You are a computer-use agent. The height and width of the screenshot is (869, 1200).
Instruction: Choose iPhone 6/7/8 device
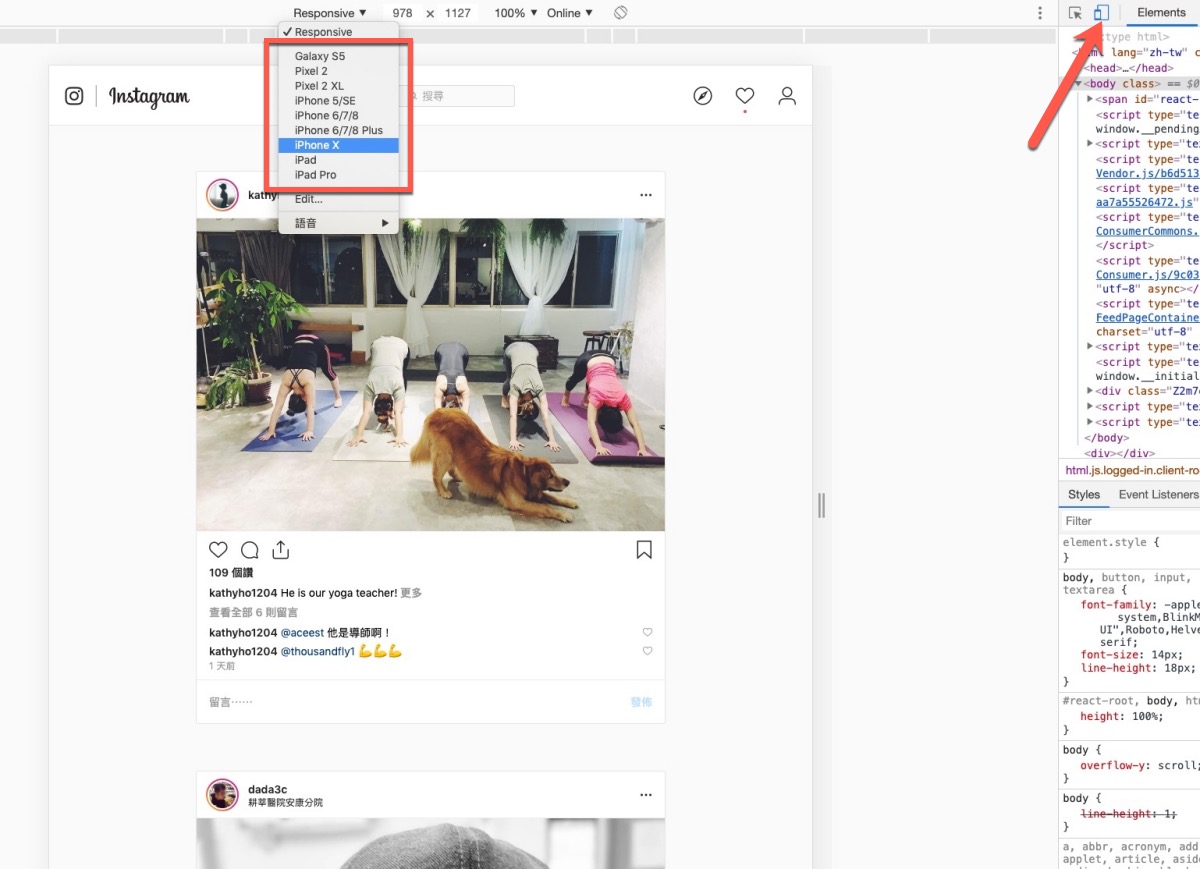pos(338,116)
